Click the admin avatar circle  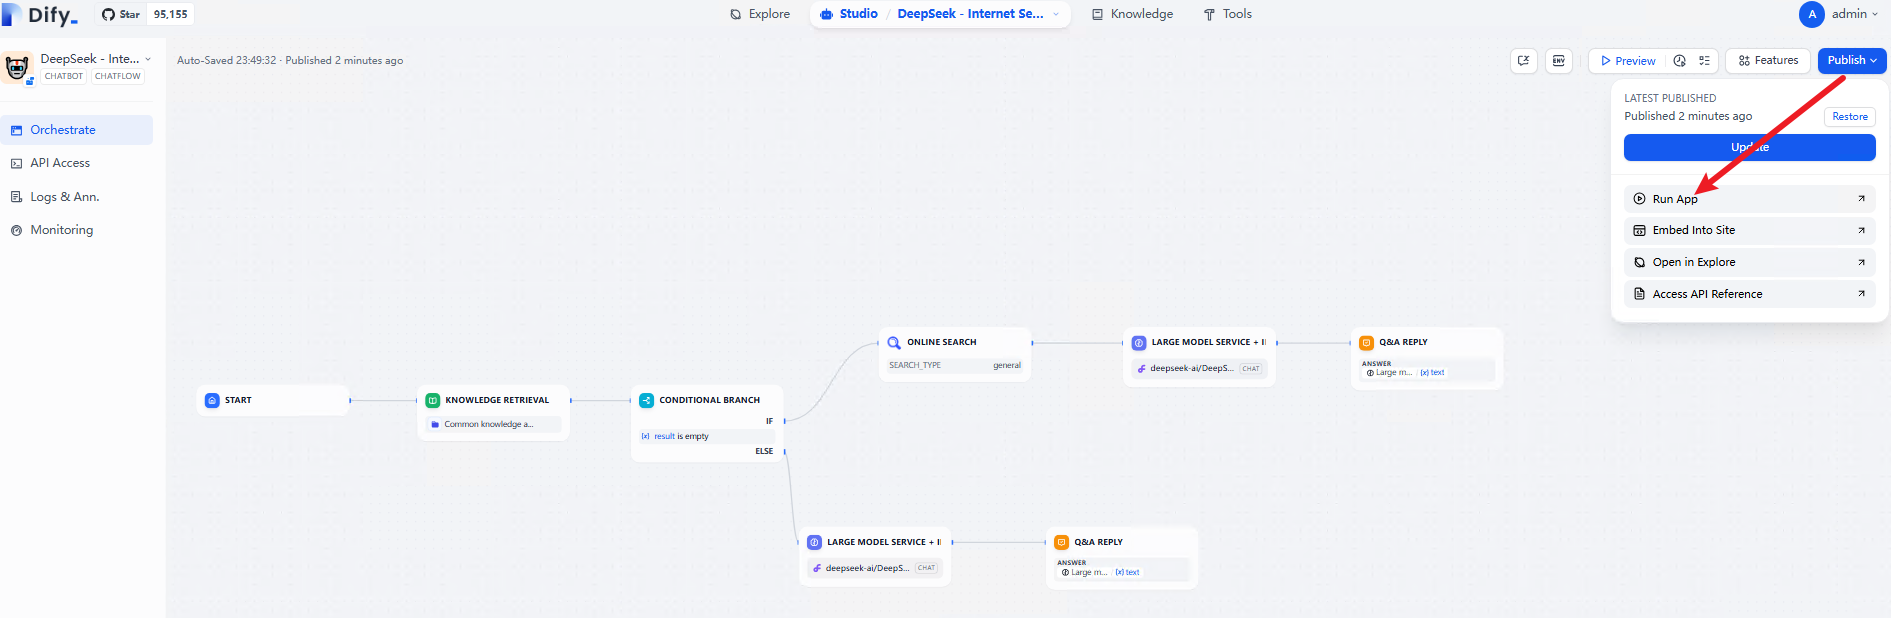pos(1811,14)
